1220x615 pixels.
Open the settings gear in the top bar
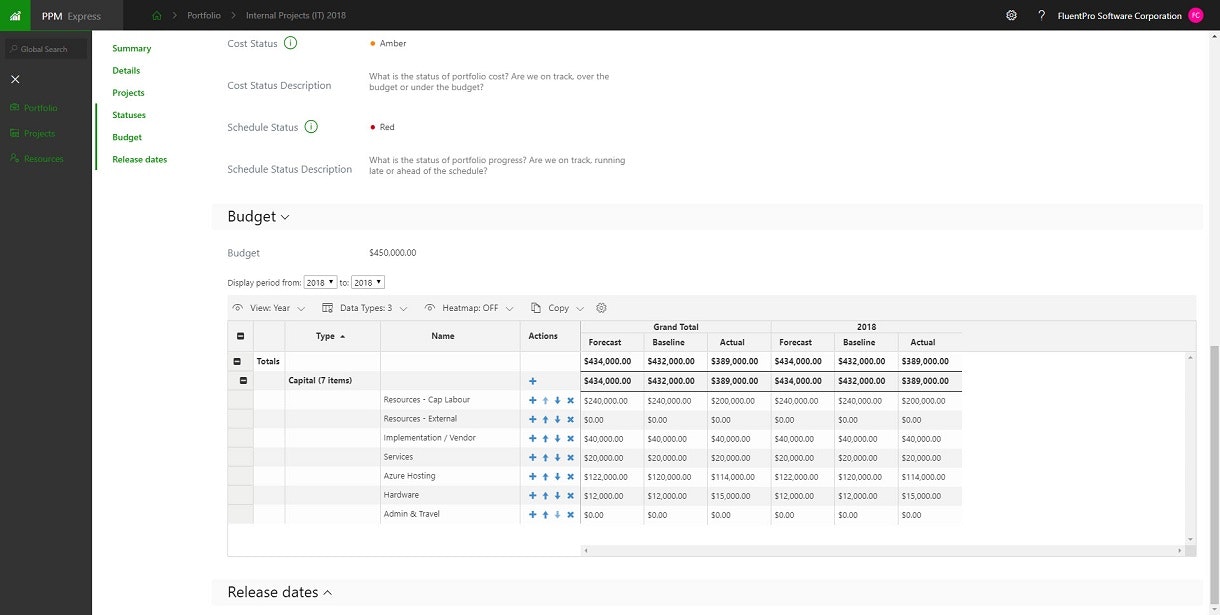click(1011, 16)
